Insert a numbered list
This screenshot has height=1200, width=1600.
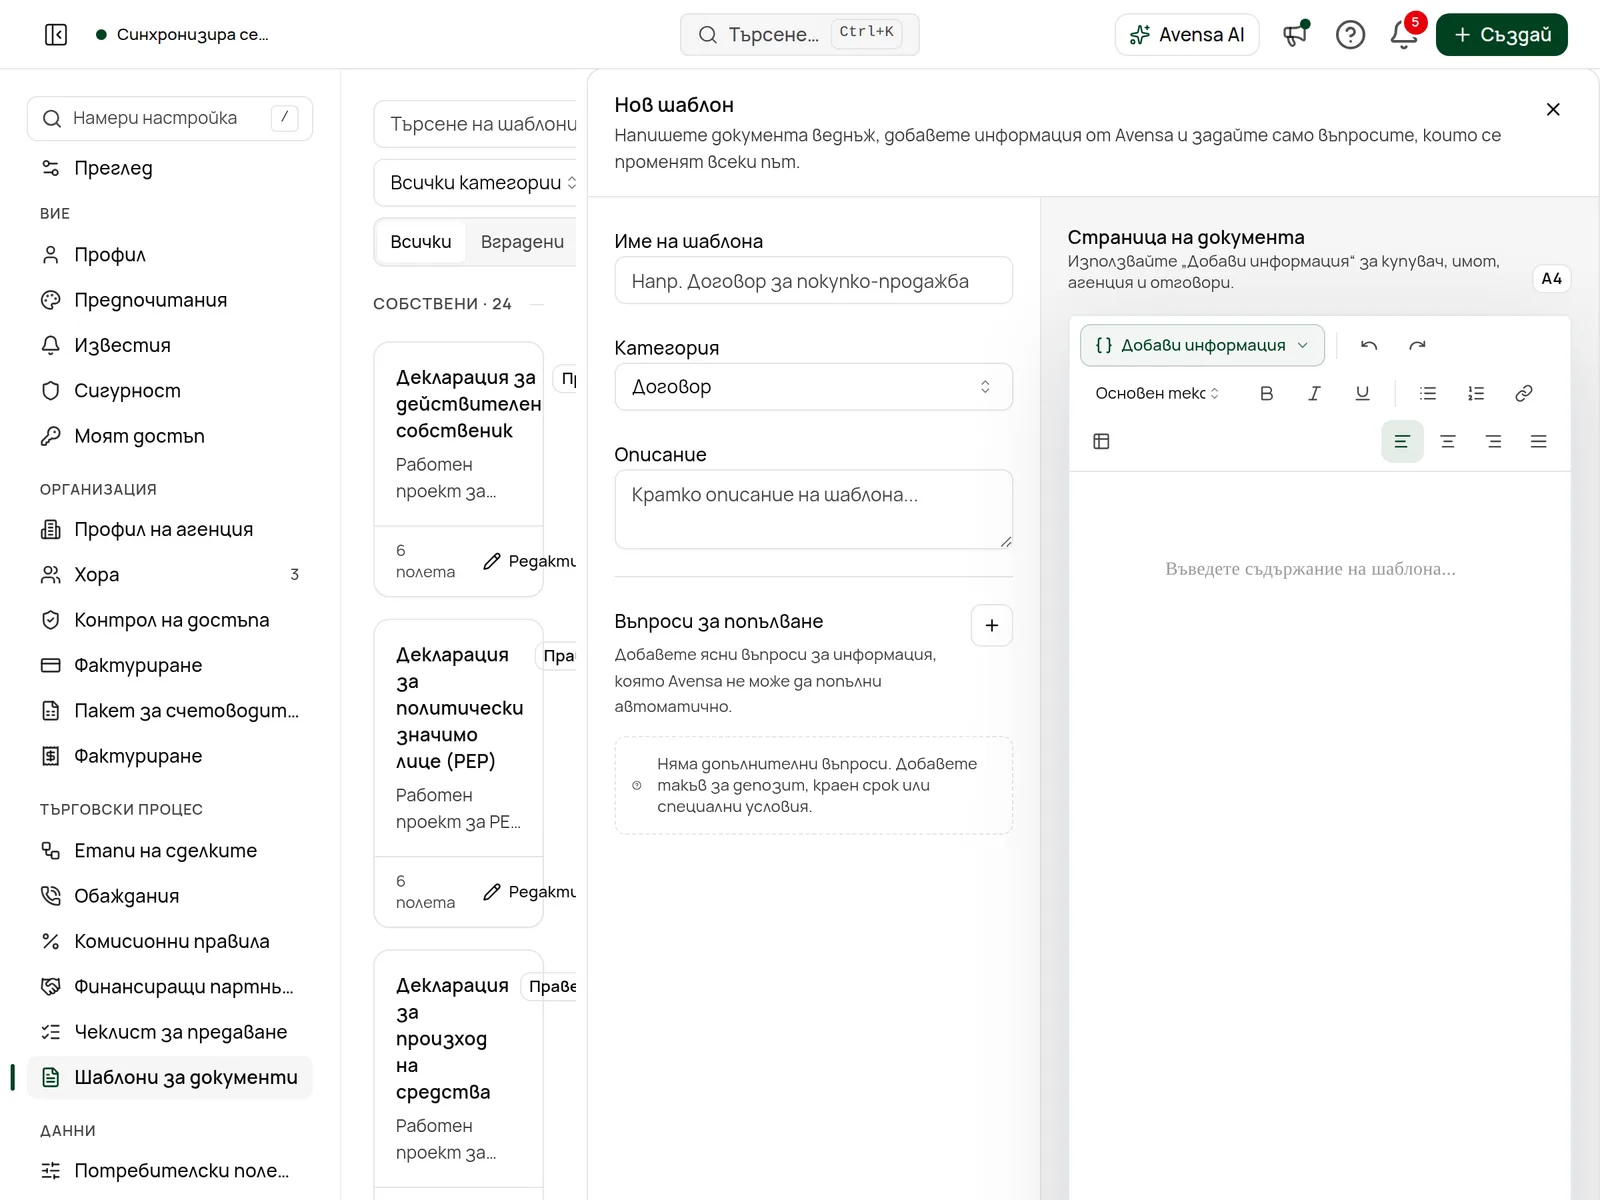click(1476, 393)
